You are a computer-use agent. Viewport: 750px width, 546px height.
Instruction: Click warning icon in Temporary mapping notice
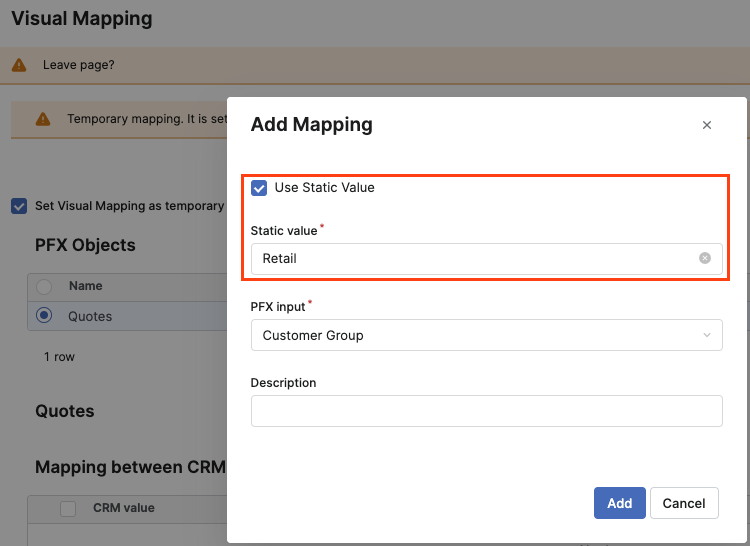(x=43, y=119)
